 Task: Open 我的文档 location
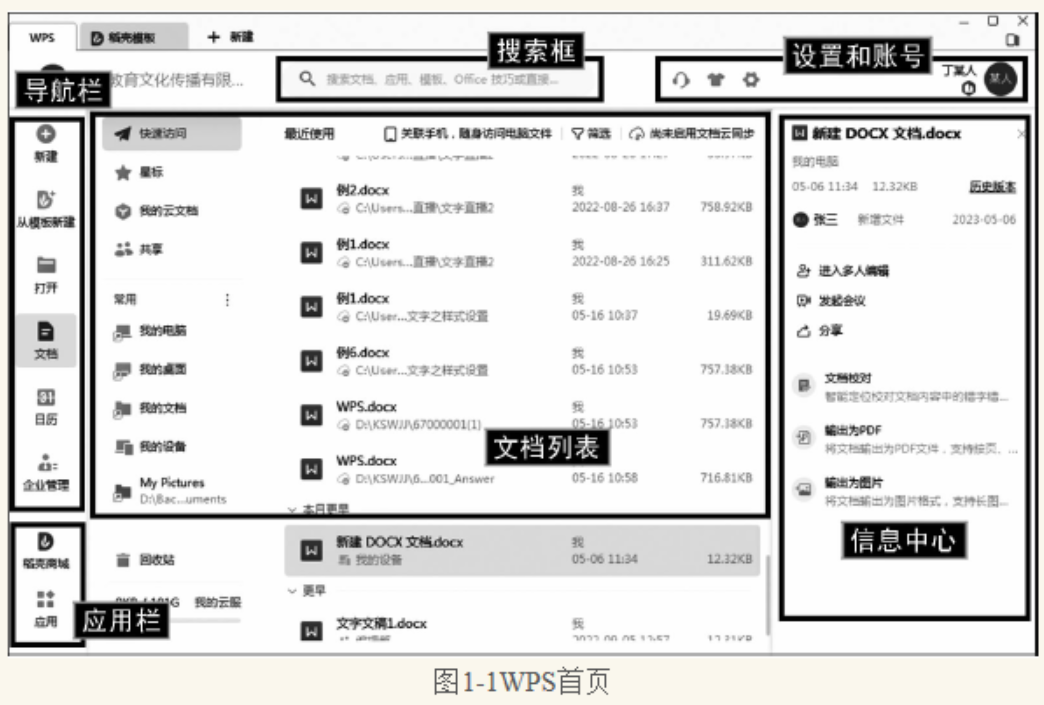tap(150, 408)
